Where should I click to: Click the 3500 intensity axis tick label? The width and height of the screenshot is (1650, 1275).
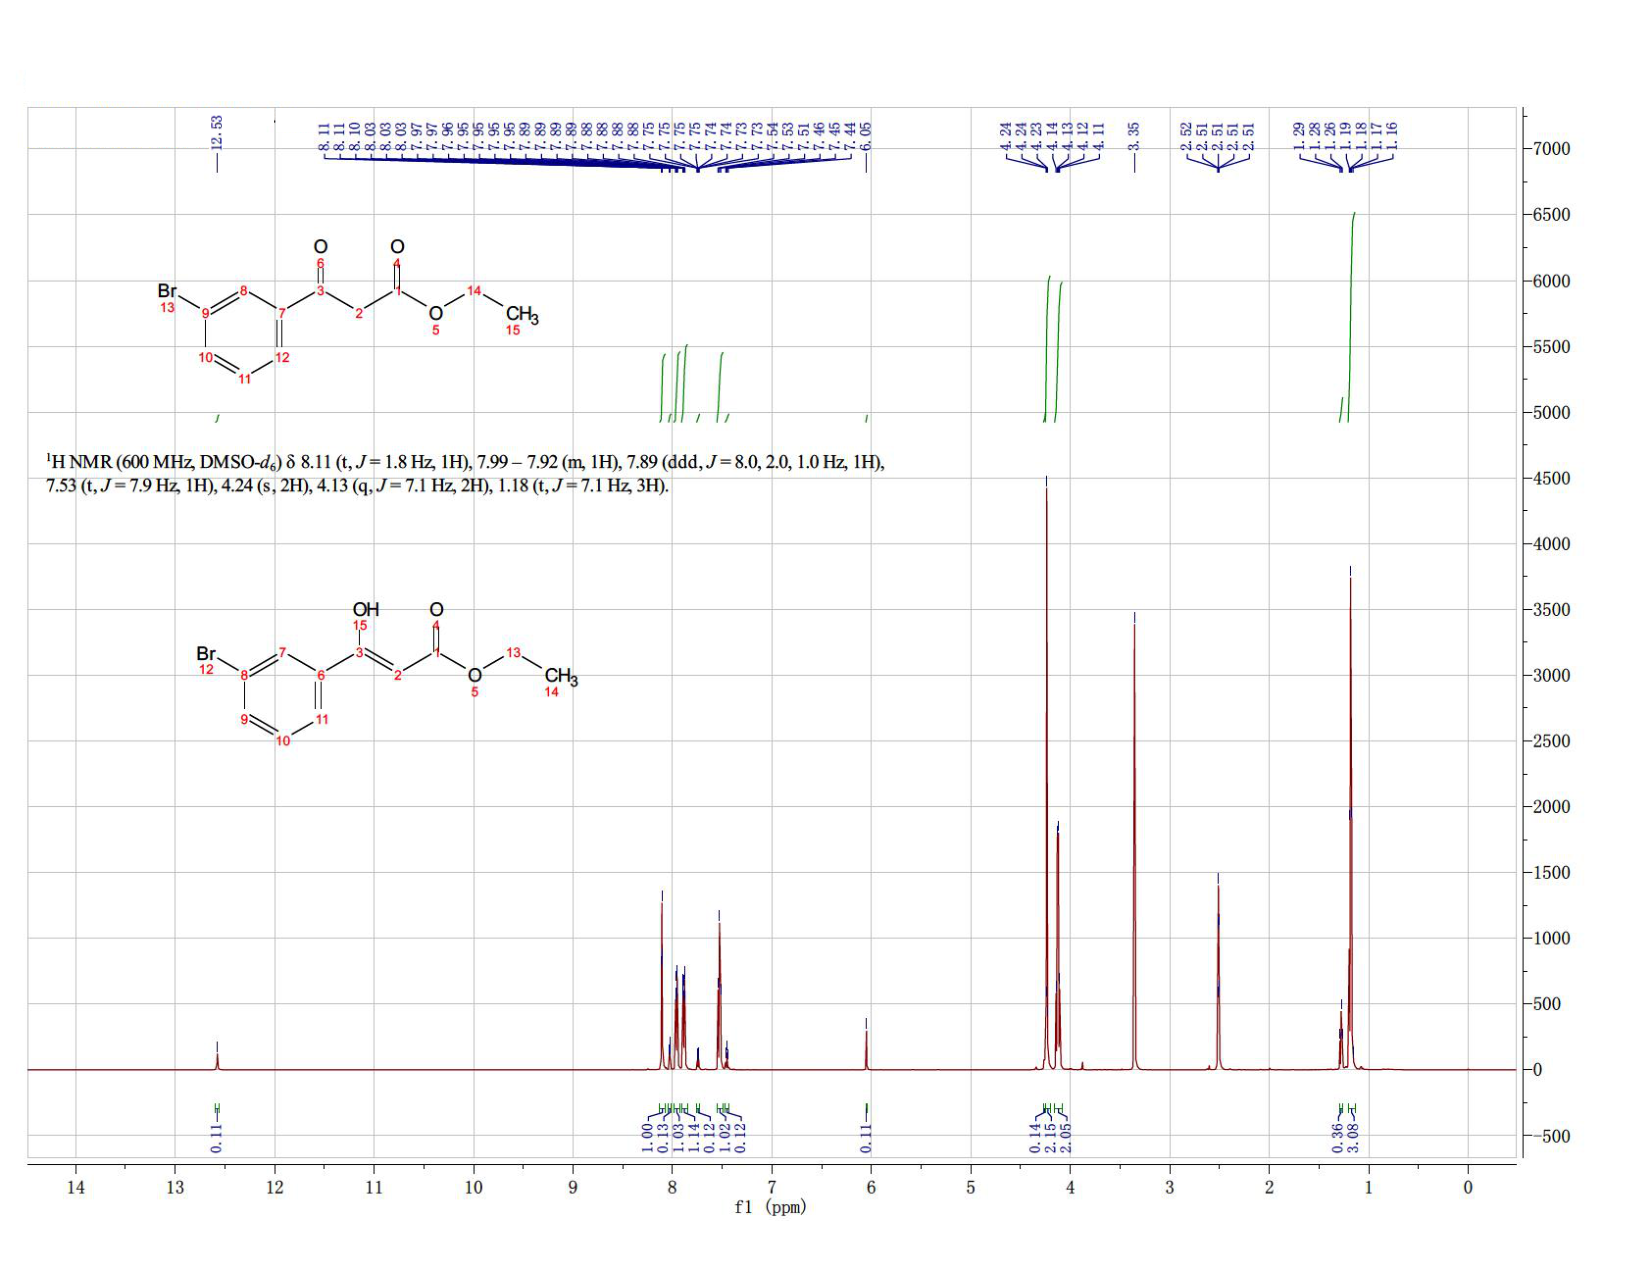click(1550, 610)
